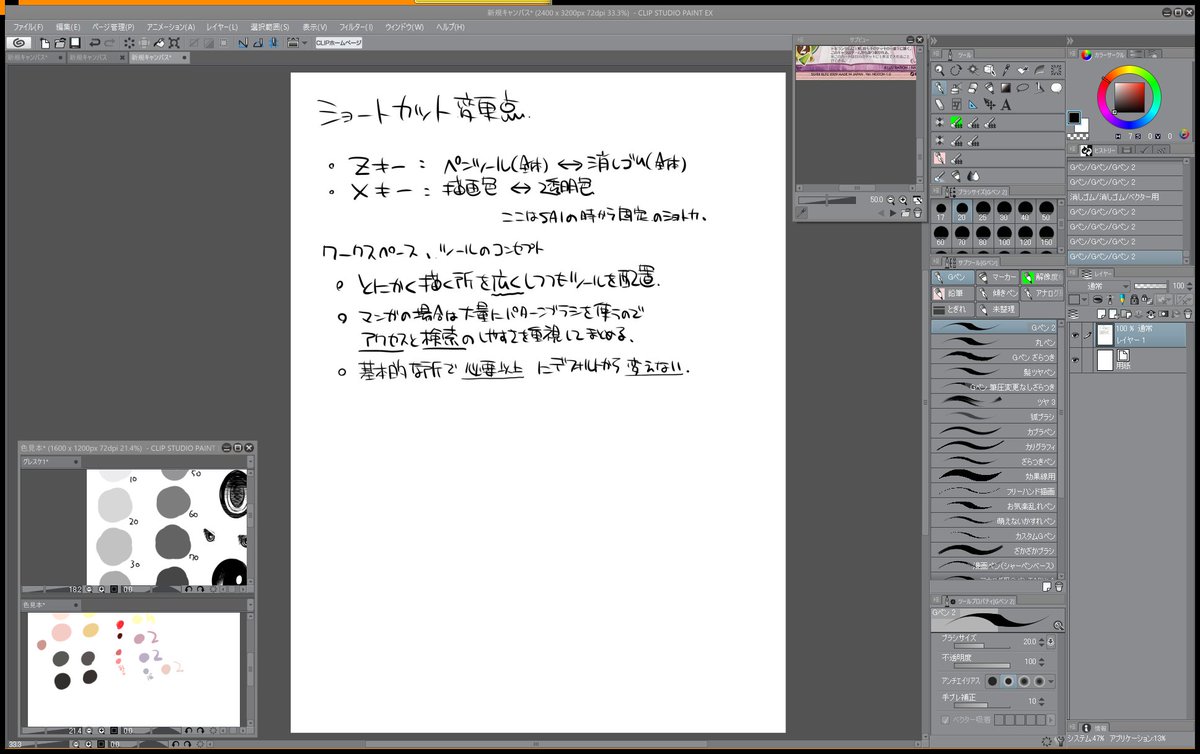
Task: Select the second anti-aliasing level option
Action: pyautogui.click(x=1008, y=681)
